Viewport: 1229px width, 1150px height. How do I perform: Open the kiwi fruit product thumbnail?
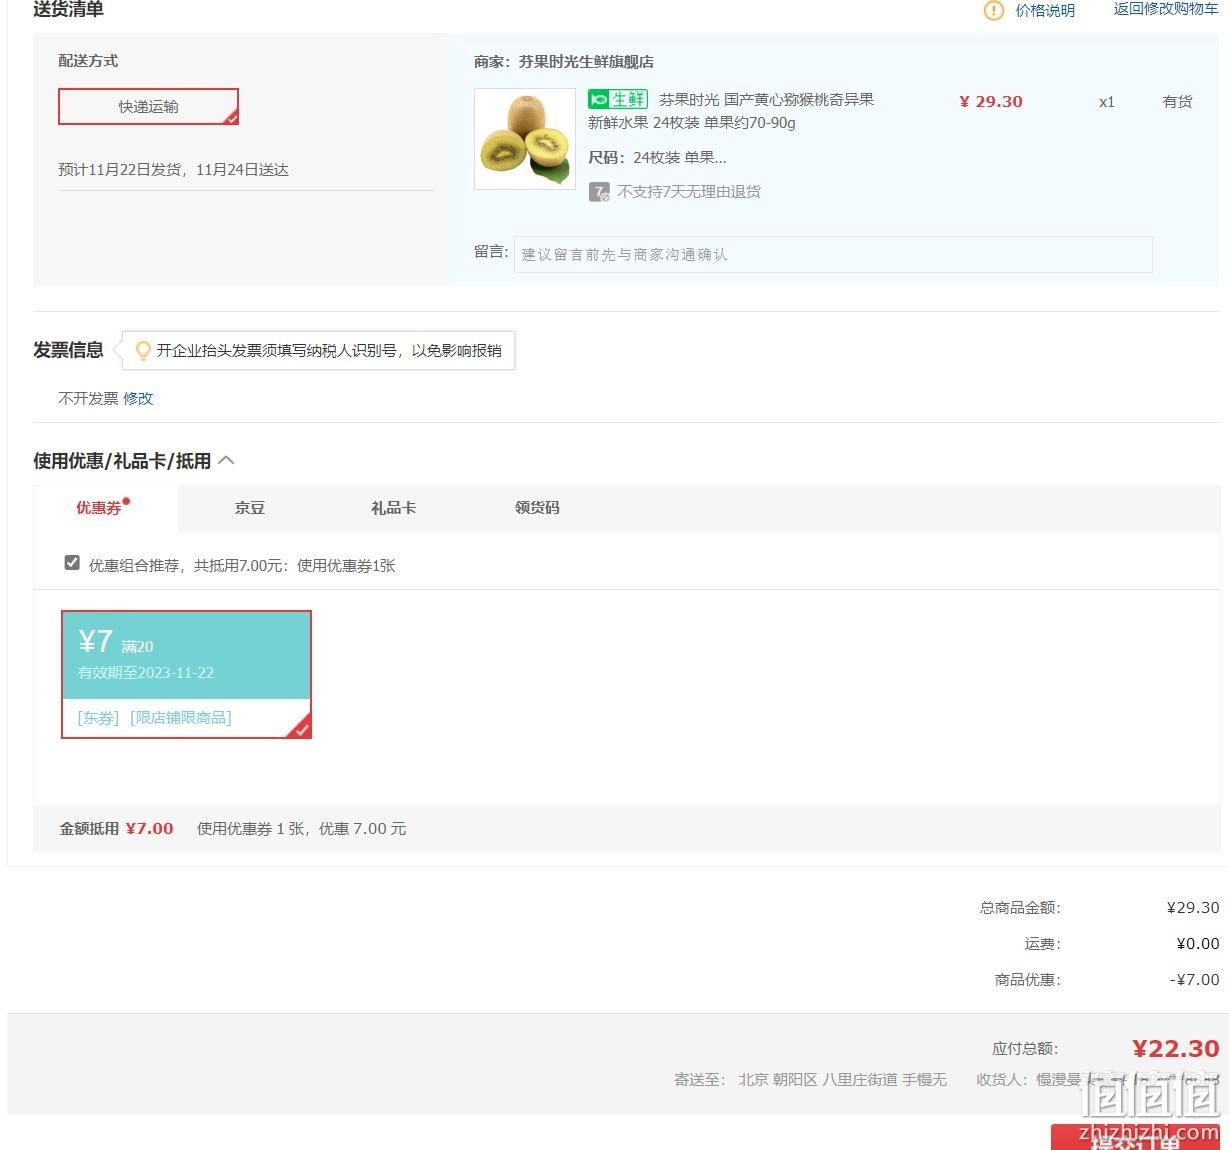tap(525, 139)
